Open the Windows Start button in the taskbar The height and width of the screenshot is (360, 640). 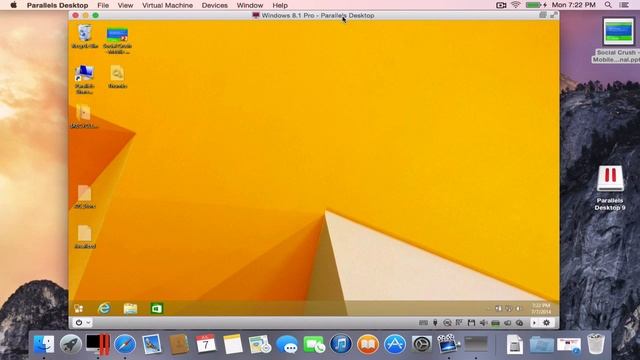[x=78, y=309]
